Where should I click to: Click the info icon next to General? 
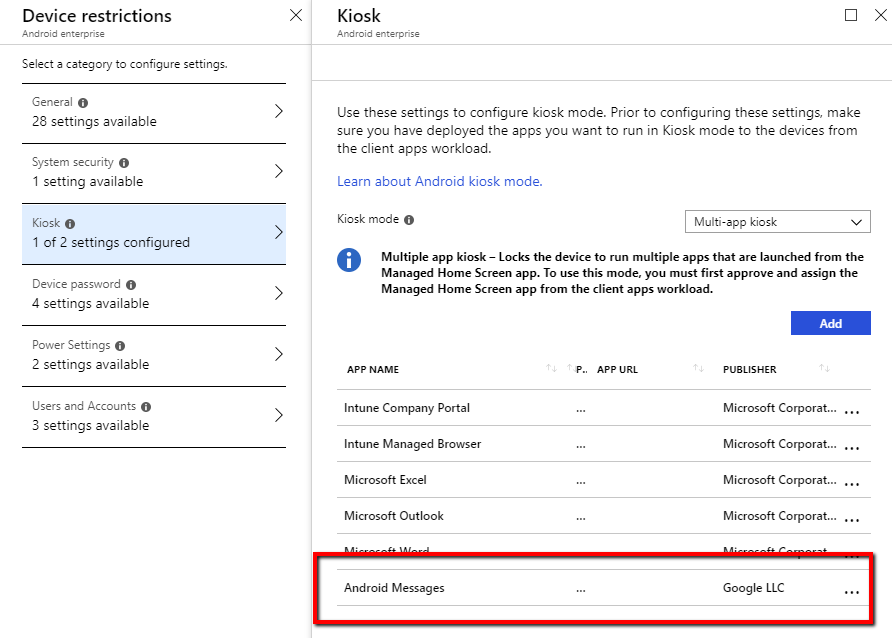click(x=83, y=103)
